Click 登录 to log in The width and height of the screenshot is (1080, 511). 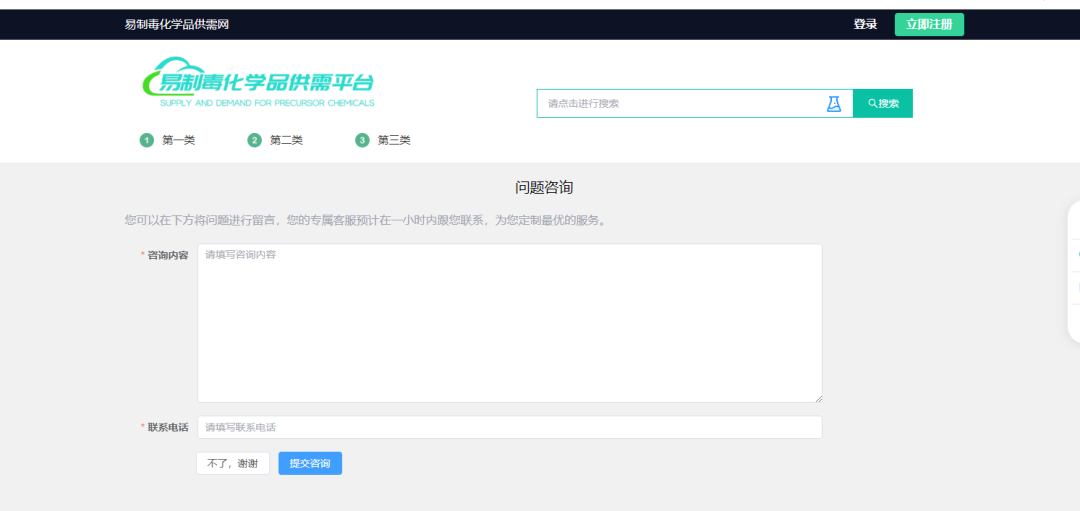point(865,25)
